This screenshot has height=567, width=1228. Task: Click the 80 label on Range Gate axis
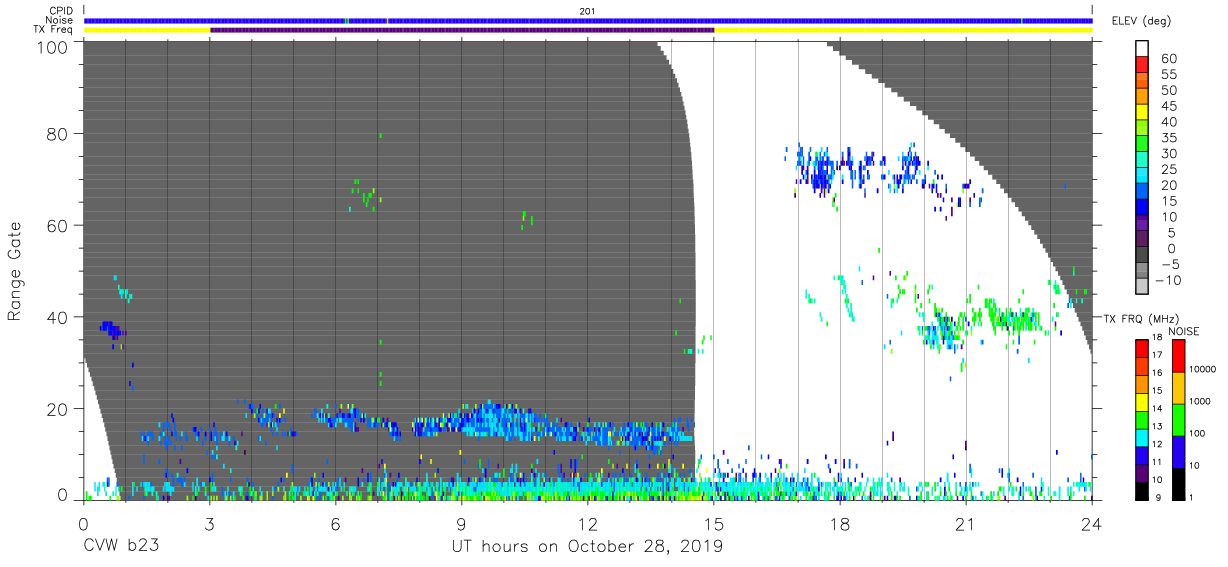point(59,134)
